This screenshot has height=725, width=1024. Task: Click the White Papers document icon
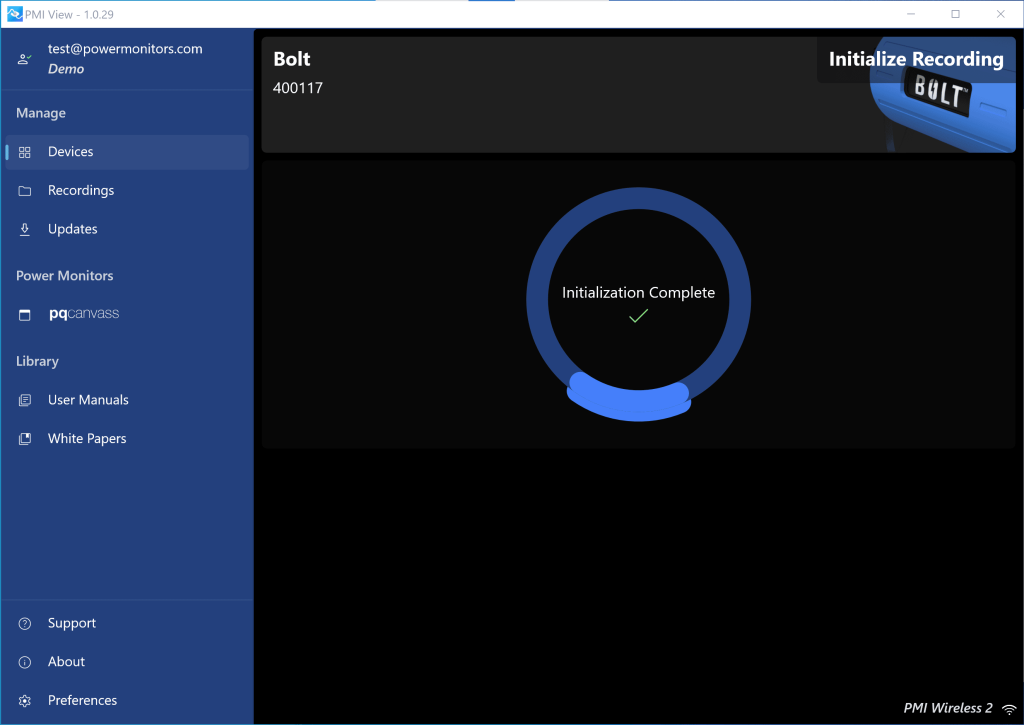(24, 438)
